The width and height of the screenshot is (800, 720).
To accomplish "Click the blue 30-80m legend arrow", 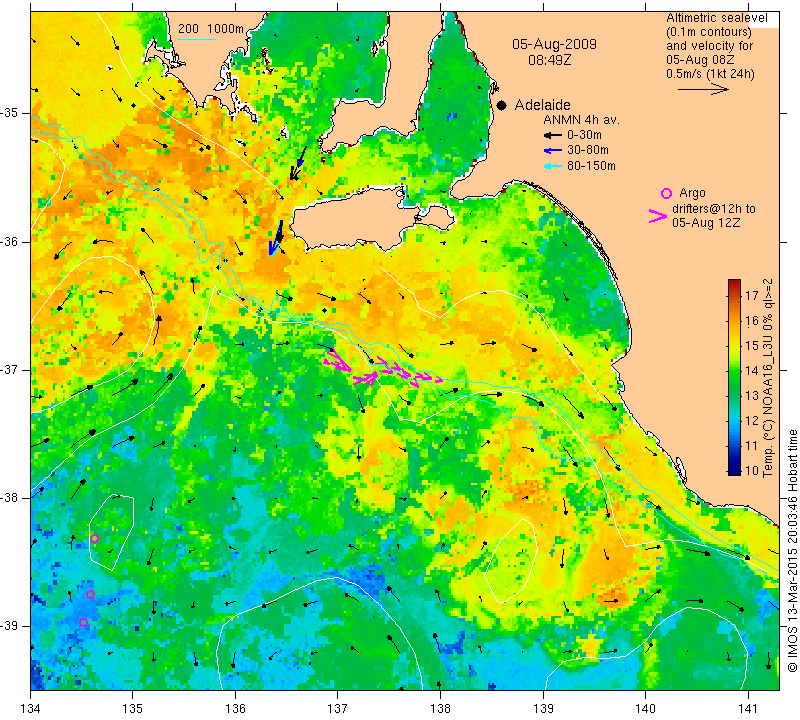I will (553, 151).
